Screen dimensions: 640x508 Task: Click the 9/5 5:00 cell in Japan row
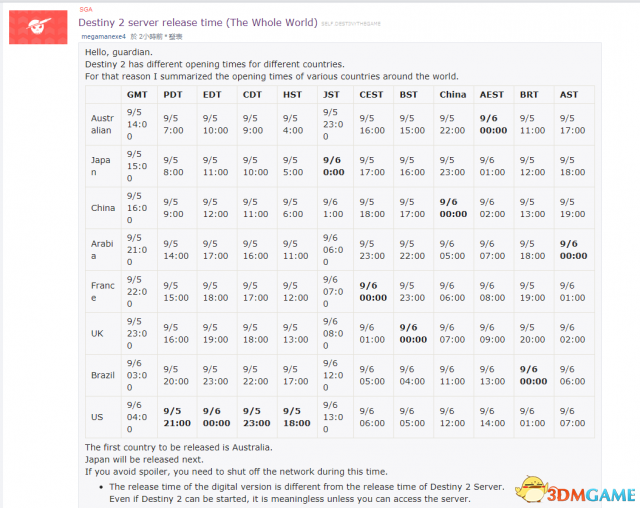tap(293, 166)
